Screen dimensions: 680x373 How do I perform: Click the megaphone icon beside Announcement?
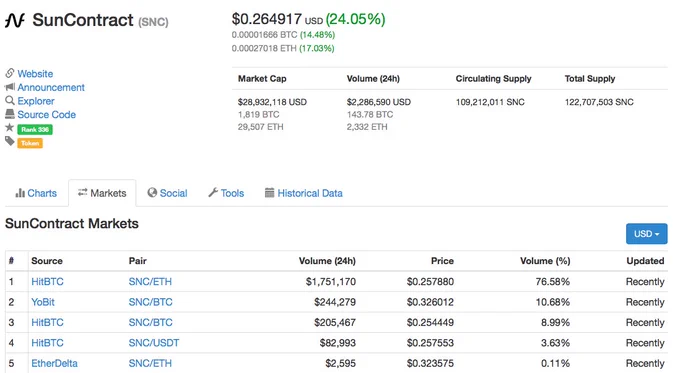pyautogui.click(x=10, y=87)
